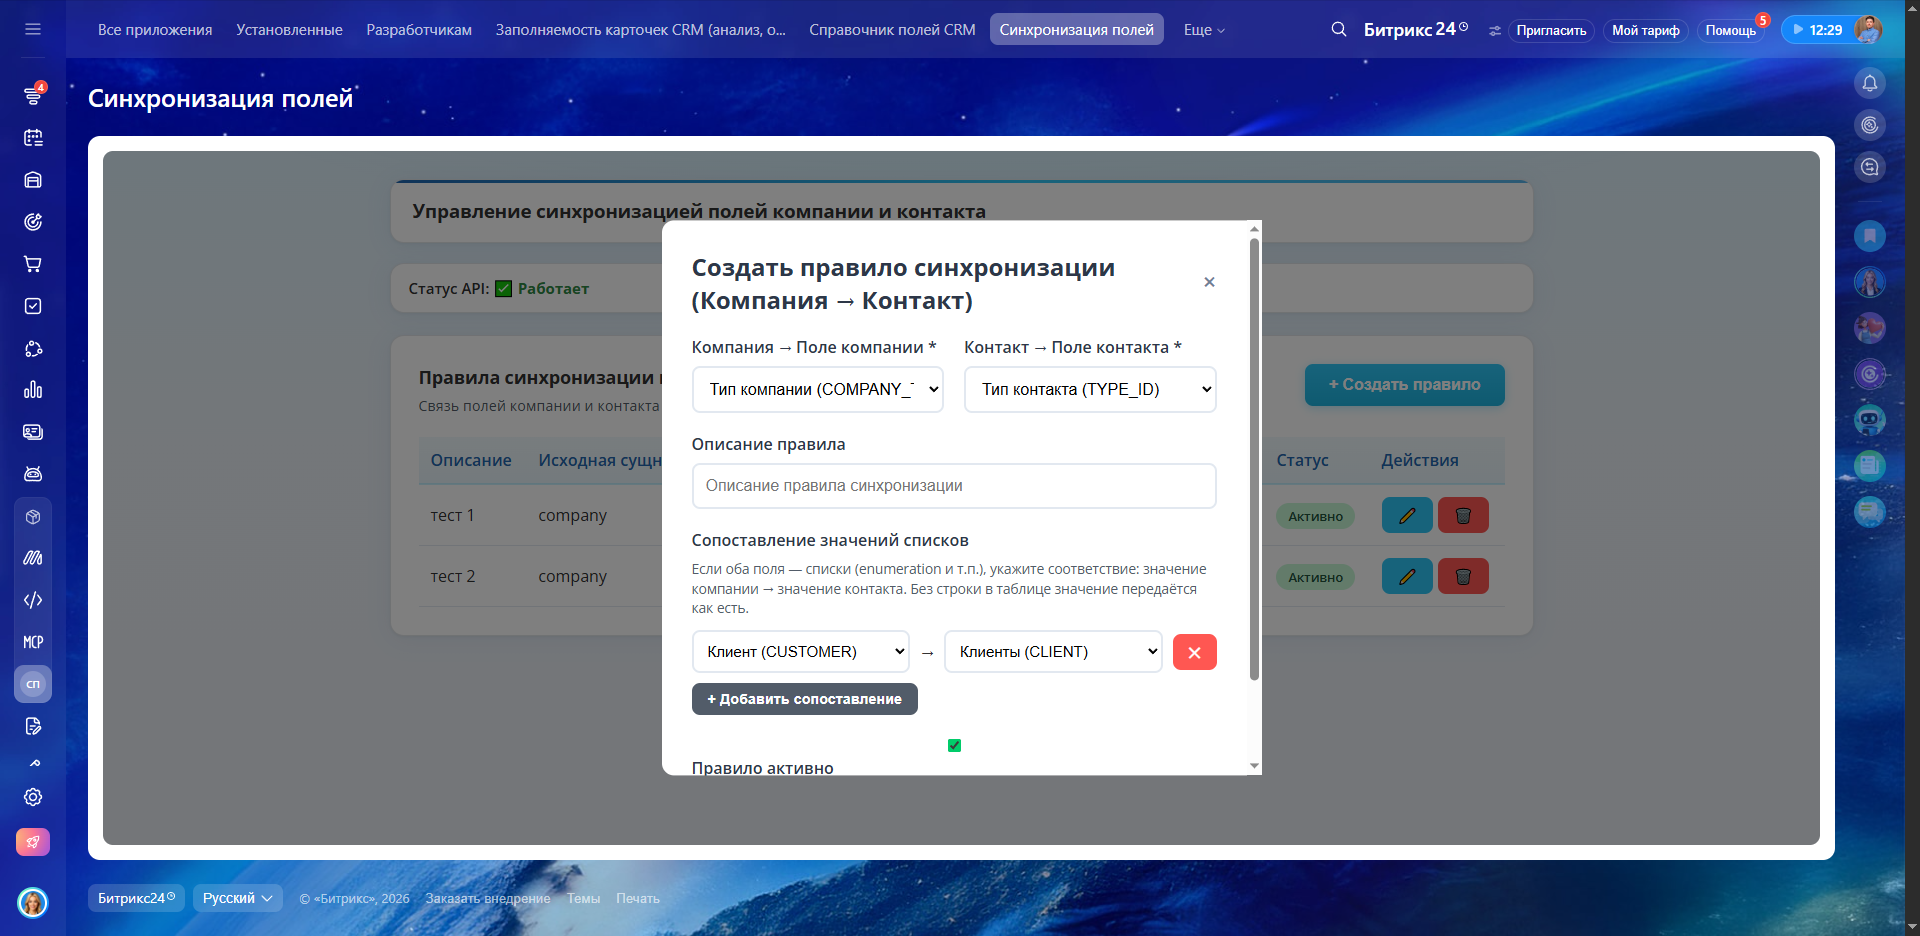Open the user avatar at the sidebar bottom

point(33,903)
